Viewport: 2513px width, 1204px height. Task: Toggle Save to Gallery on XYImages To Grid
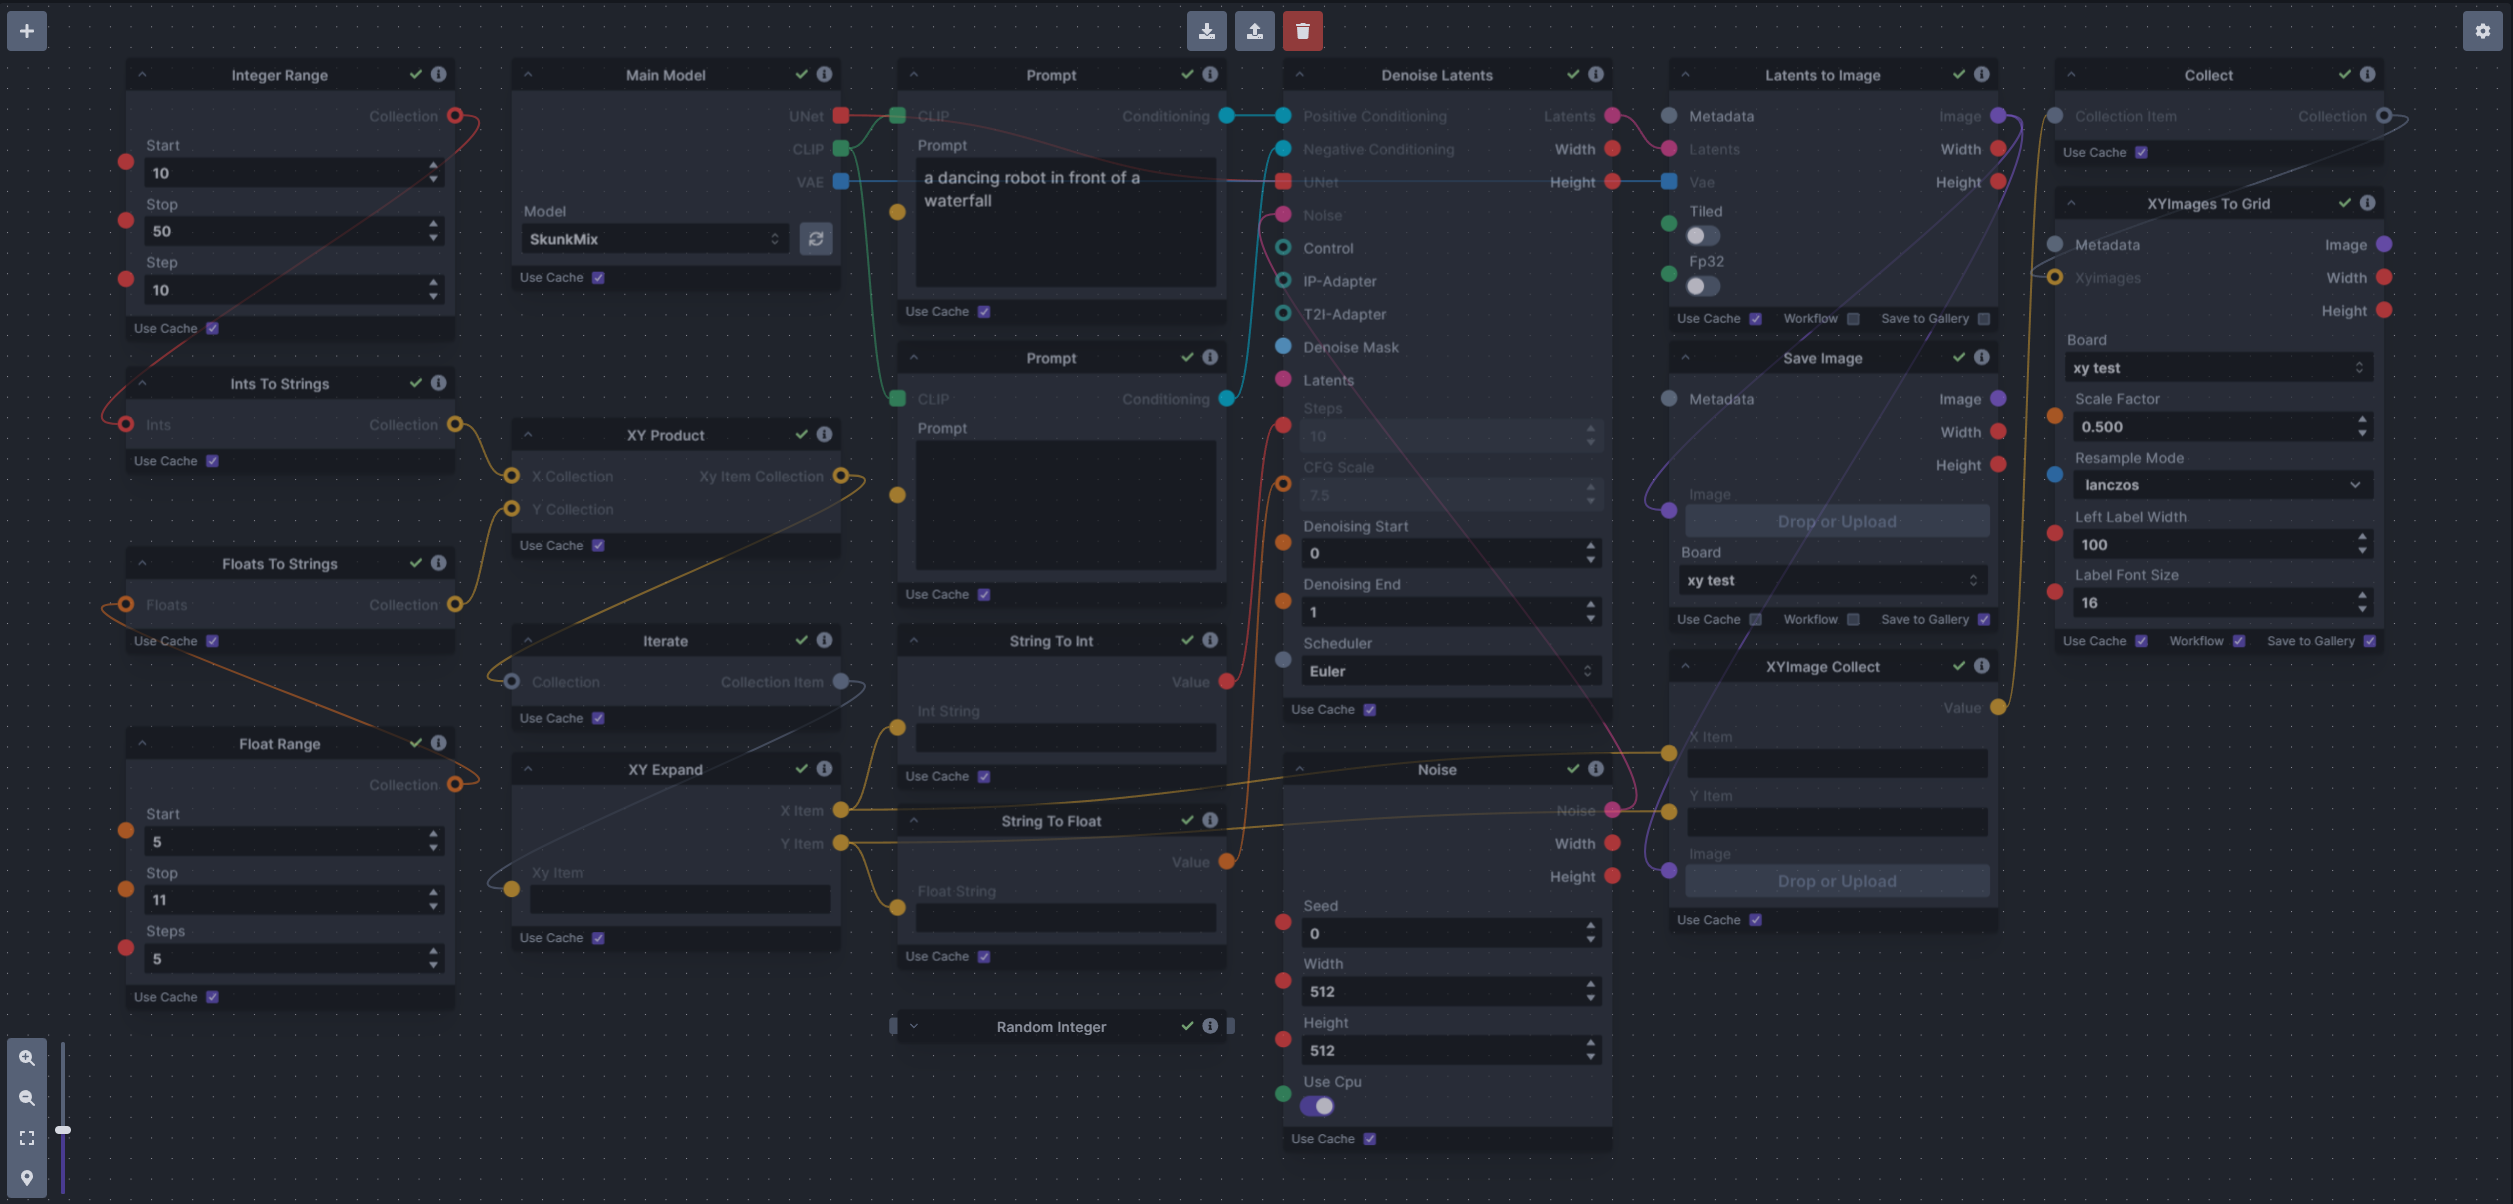pyautogui.click(x=2369, y=641)
